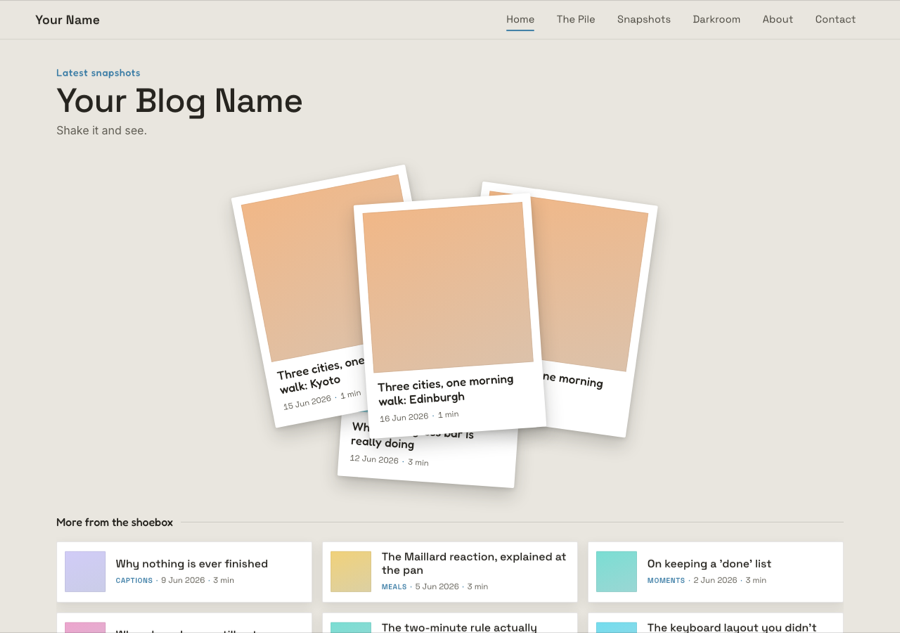Image resolution: width=900 pixels, height=633 pixels.
Task: Click the '15 Jun 2026 · 1 min' caption
Action: click(322, 399)
